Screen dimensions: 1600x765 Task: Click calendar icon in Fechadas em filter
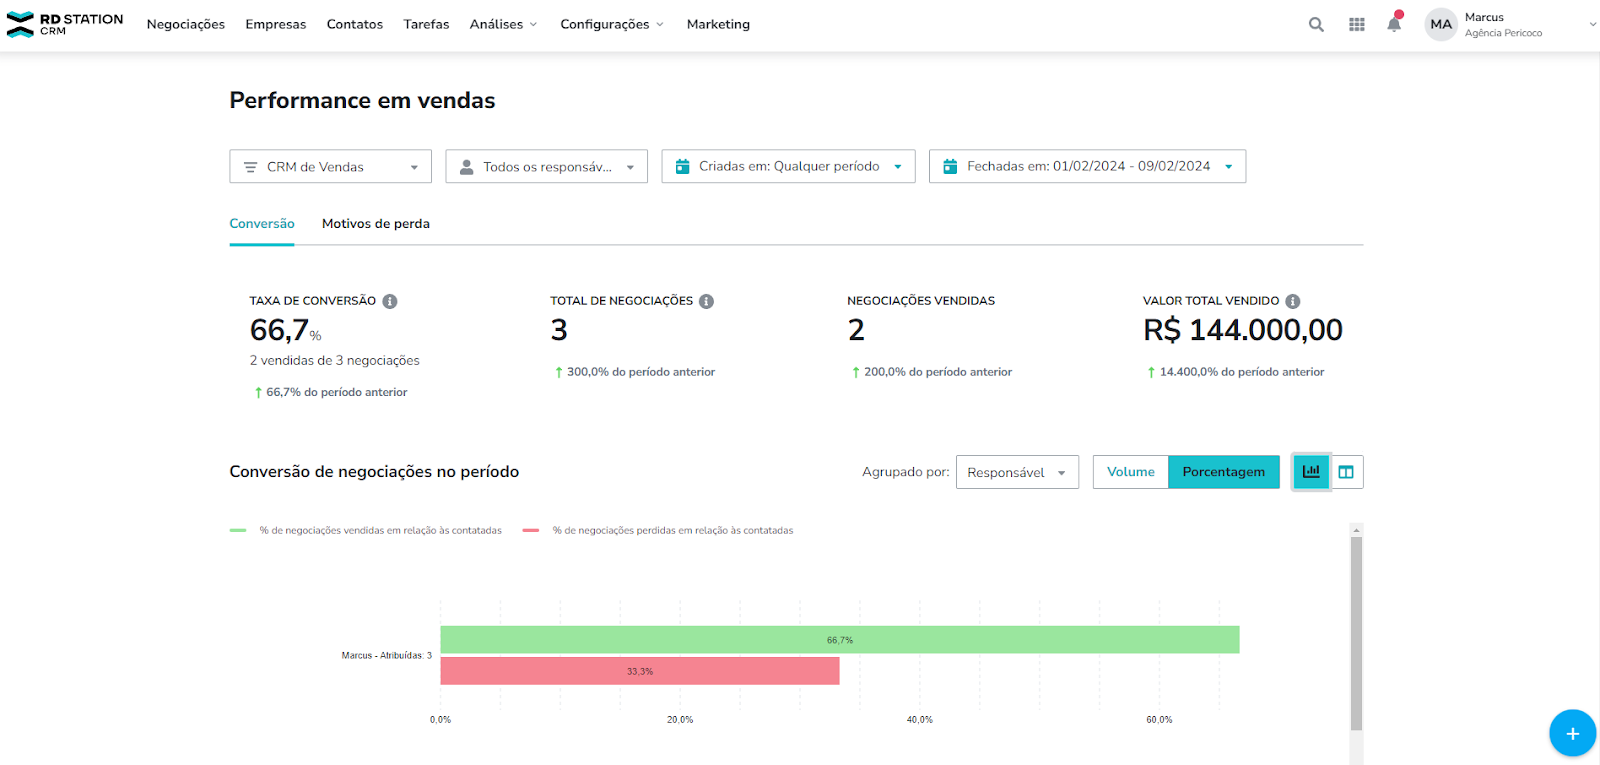pos(950,166)
